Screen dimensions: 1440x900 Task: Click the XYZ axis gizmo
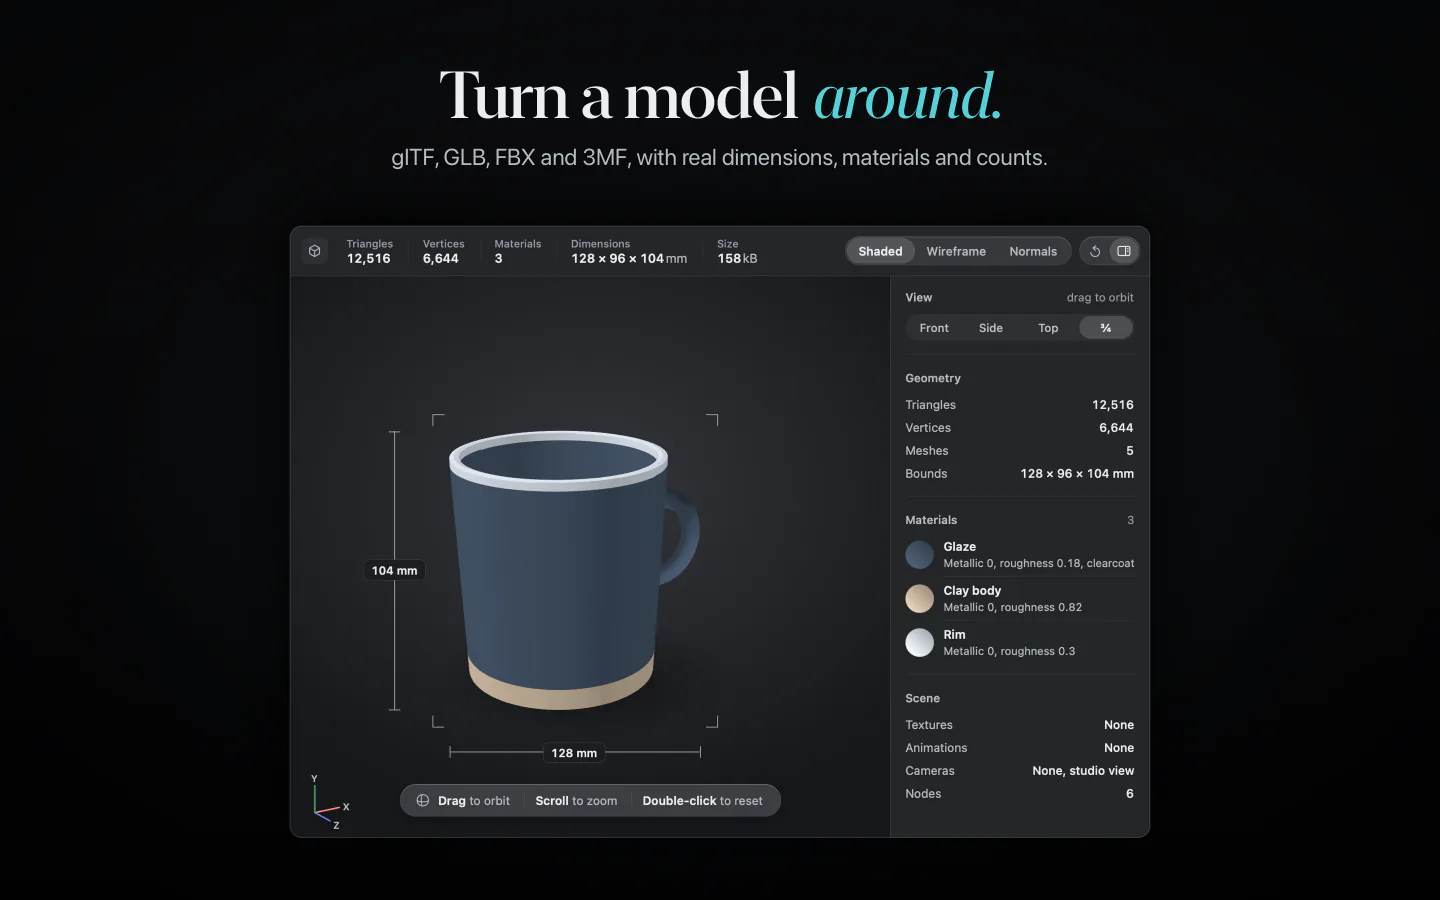coord(328,803)
